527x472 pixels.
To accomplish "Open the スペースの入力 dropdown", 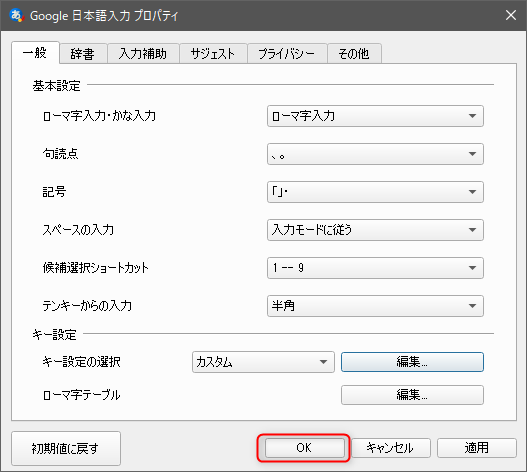I will click(375, 230).
